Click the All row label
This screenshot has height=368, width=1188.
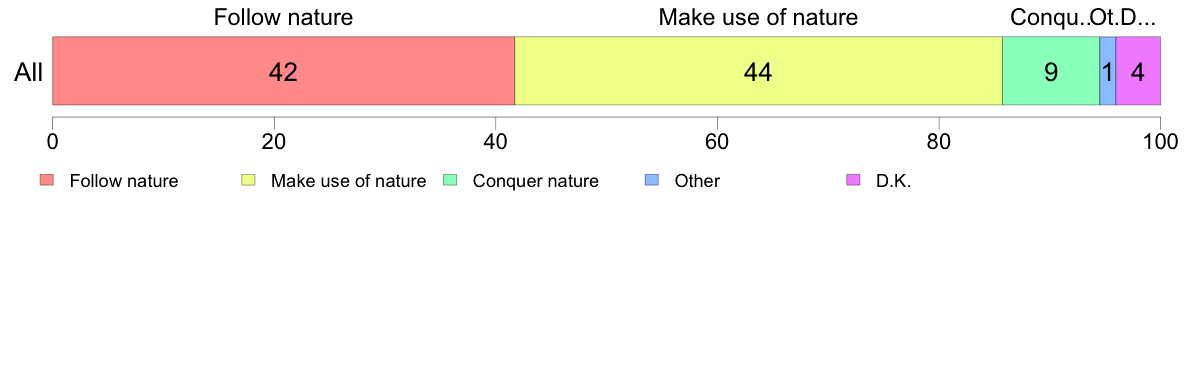[29, 72]
